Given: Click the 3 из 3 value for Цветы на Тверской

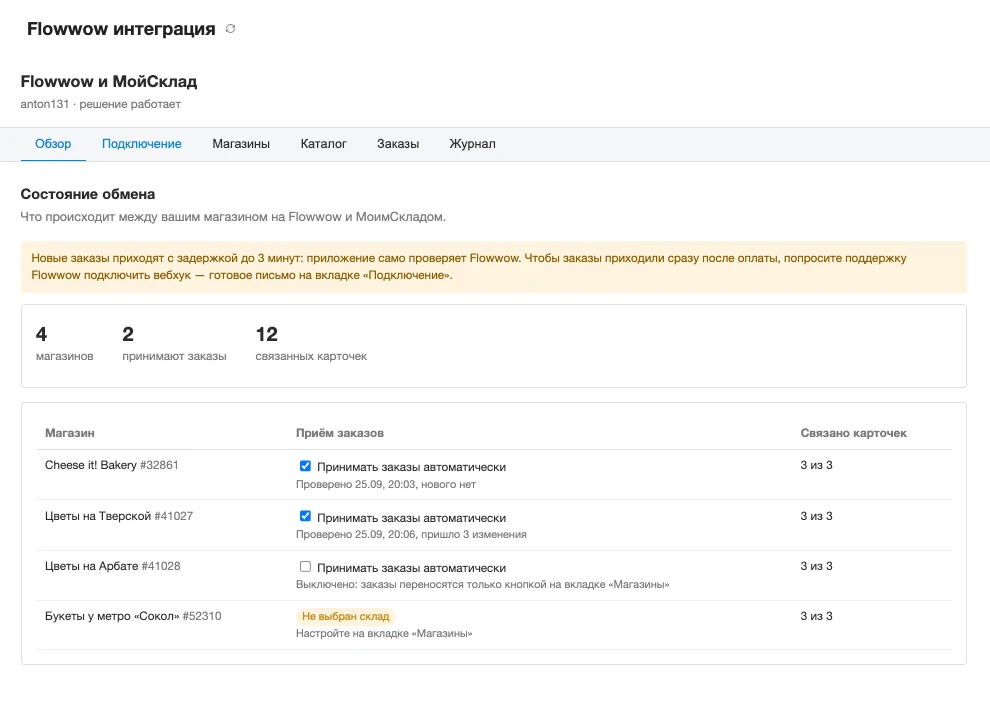Looking at the screenshot, I should [816, 516].
